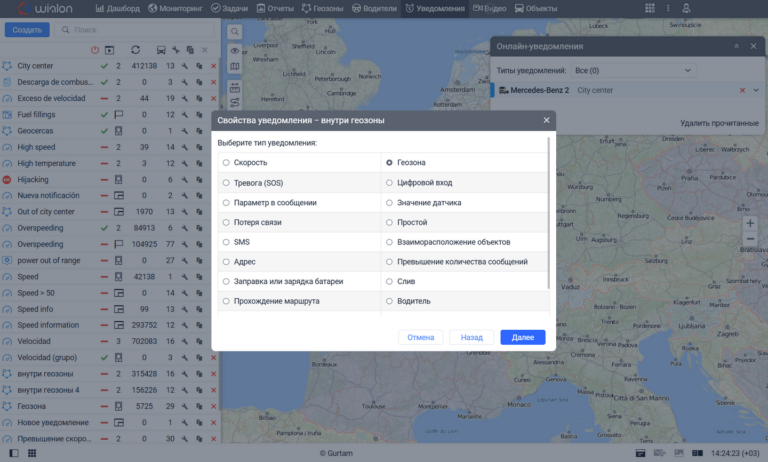This screenshot has width=768, height=462.
Task: Select the Скорость notification type
Action: pyautogui.click(x=226, y=162)
